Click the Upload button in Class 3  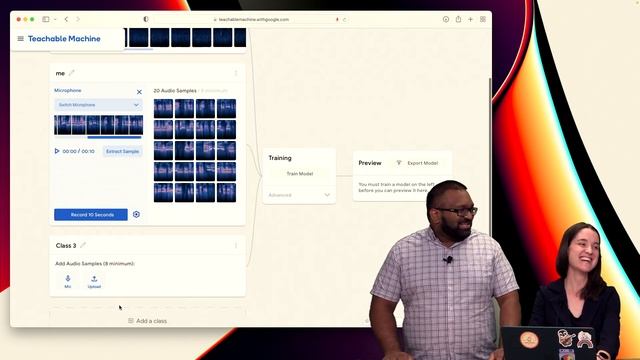click(94, 282)
